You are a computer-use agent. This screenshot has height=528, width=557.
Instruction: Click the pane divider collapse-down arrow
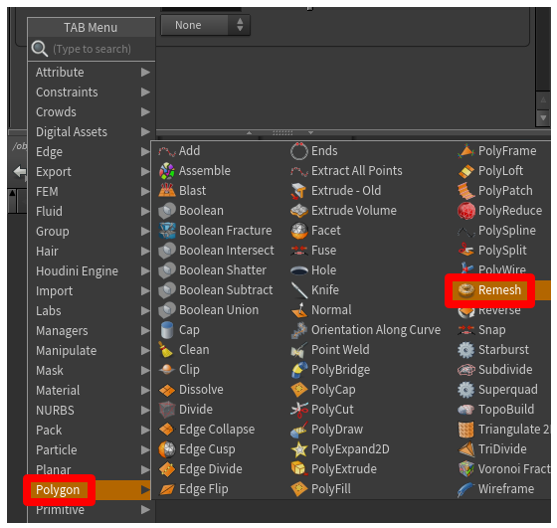pos(310,133)
